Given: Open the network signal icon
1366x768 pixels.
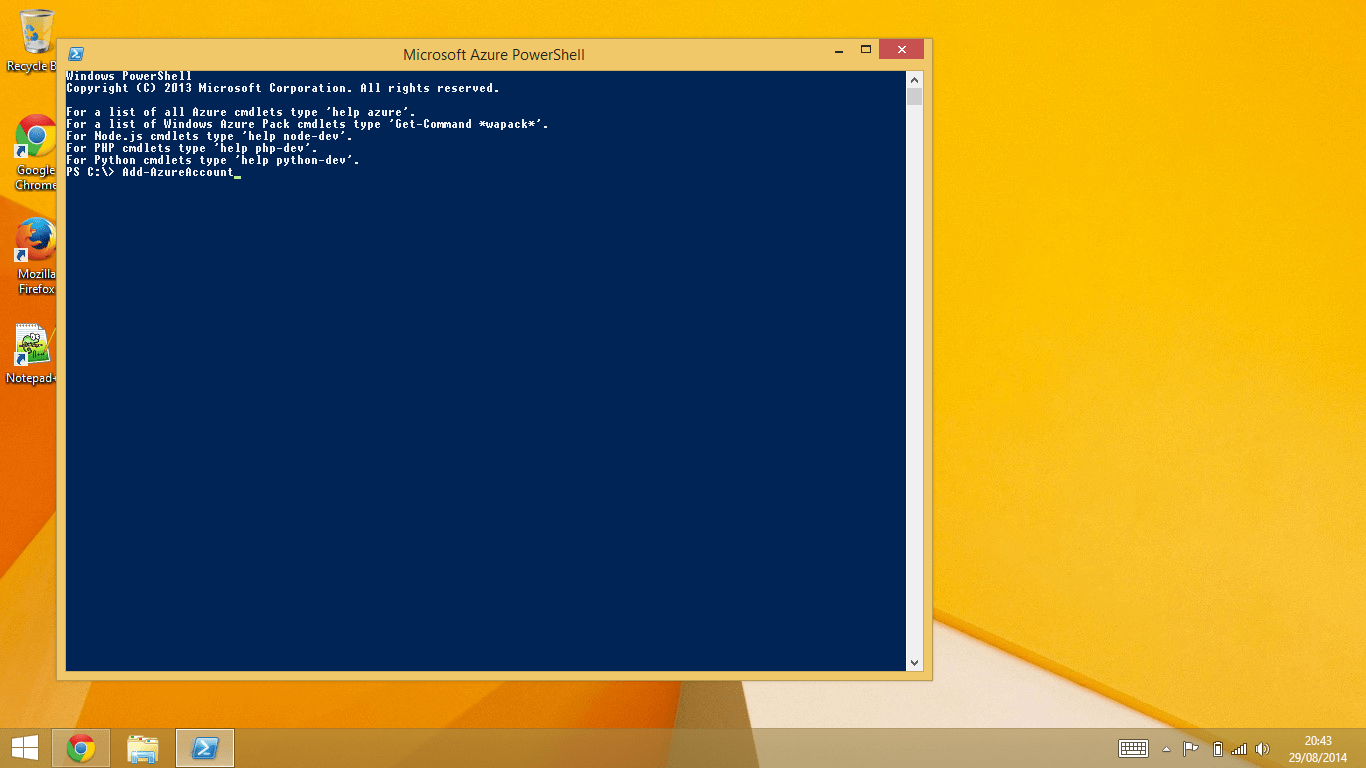Looking at the screenshot, I should point(1239,749).
